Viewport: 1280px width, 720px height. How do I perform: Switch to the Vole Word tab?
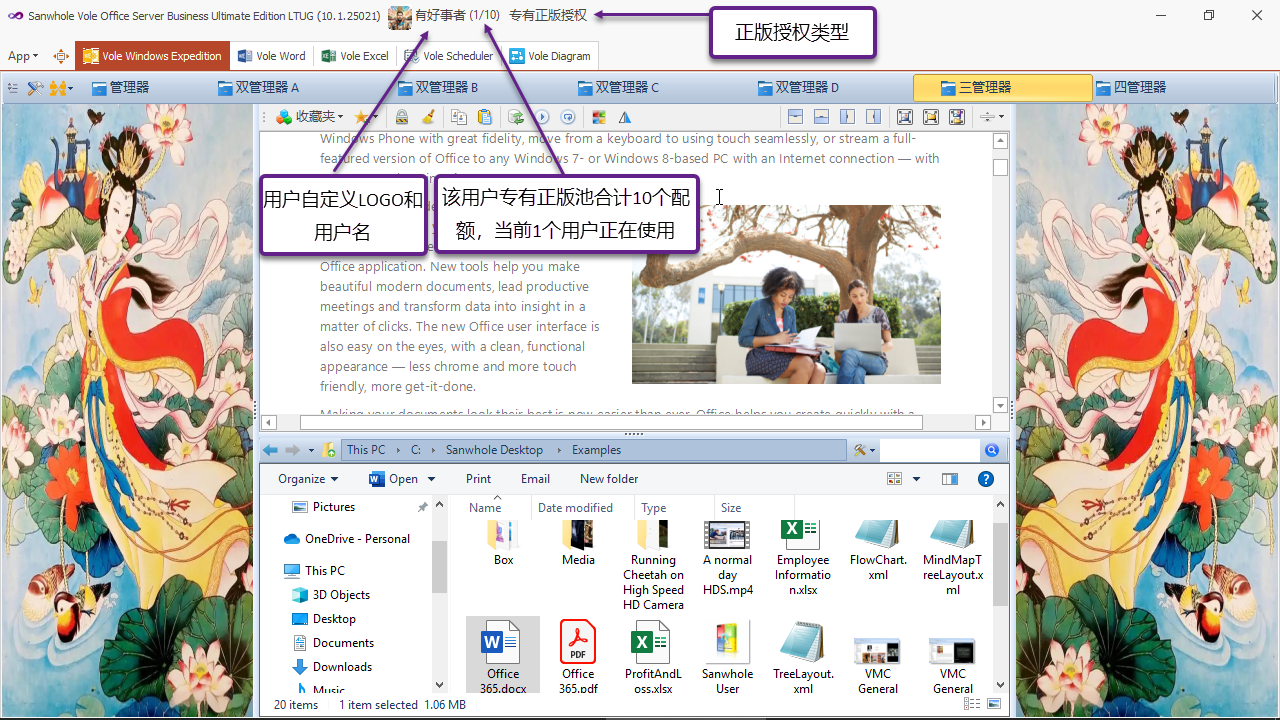coord(271,56)
